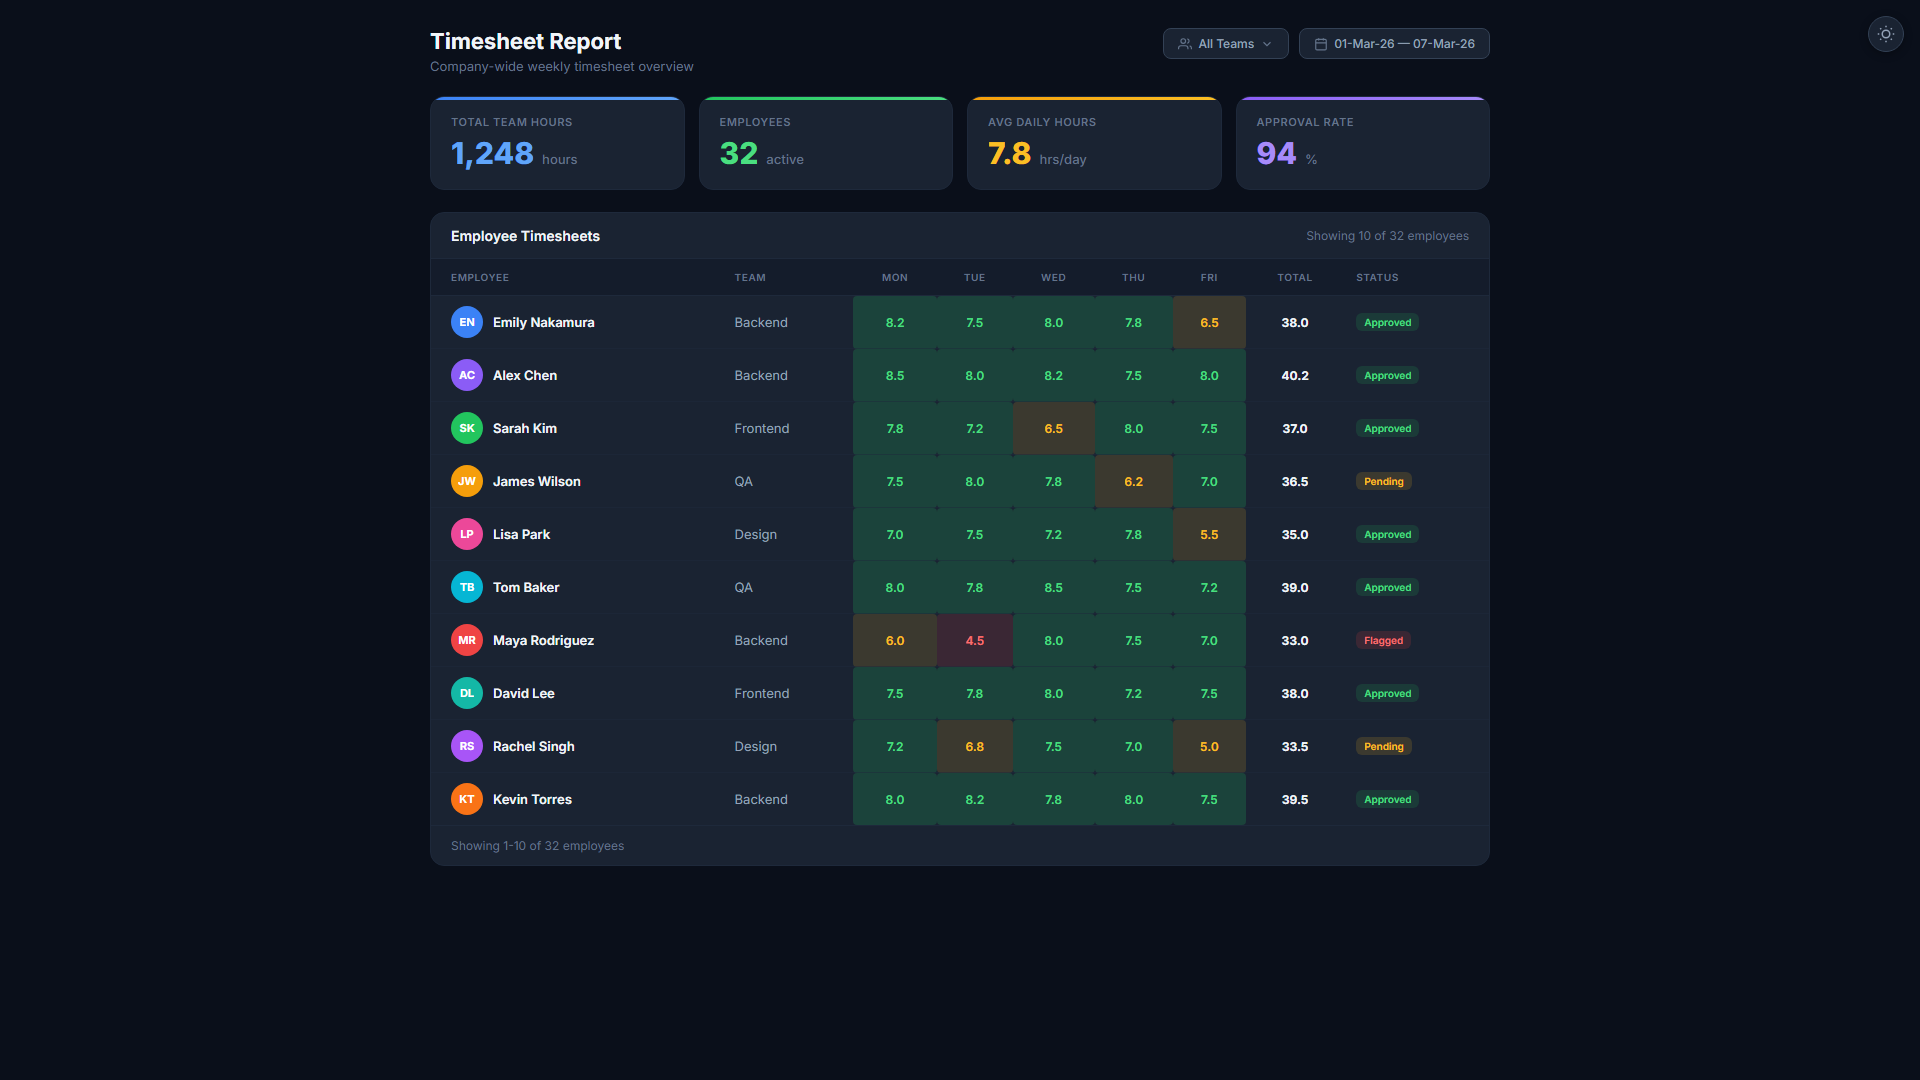This screenshot has height=1080, width=1920.
Task: Click Lisa Park's LP avatar
Action: click(x=467, y=534)
